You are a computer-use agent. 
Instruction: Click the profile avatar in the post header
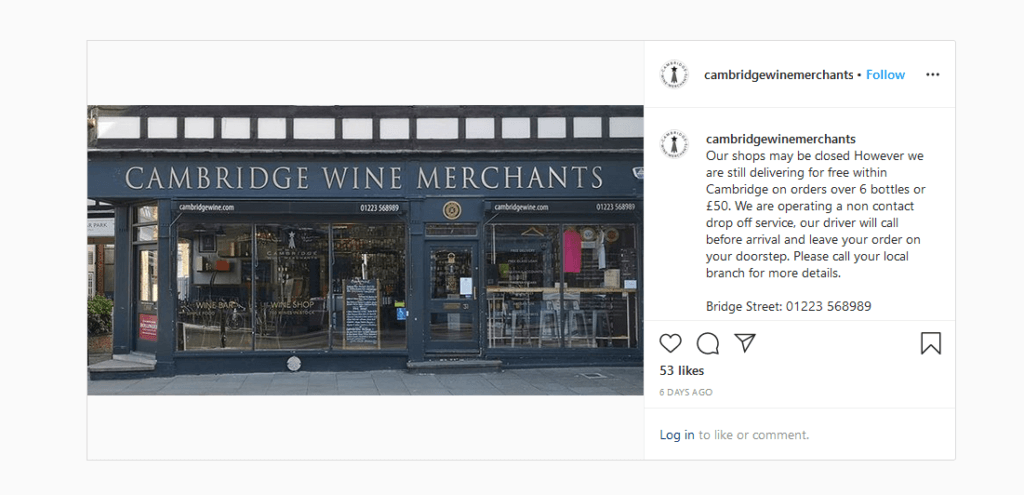tap(675, 75)
